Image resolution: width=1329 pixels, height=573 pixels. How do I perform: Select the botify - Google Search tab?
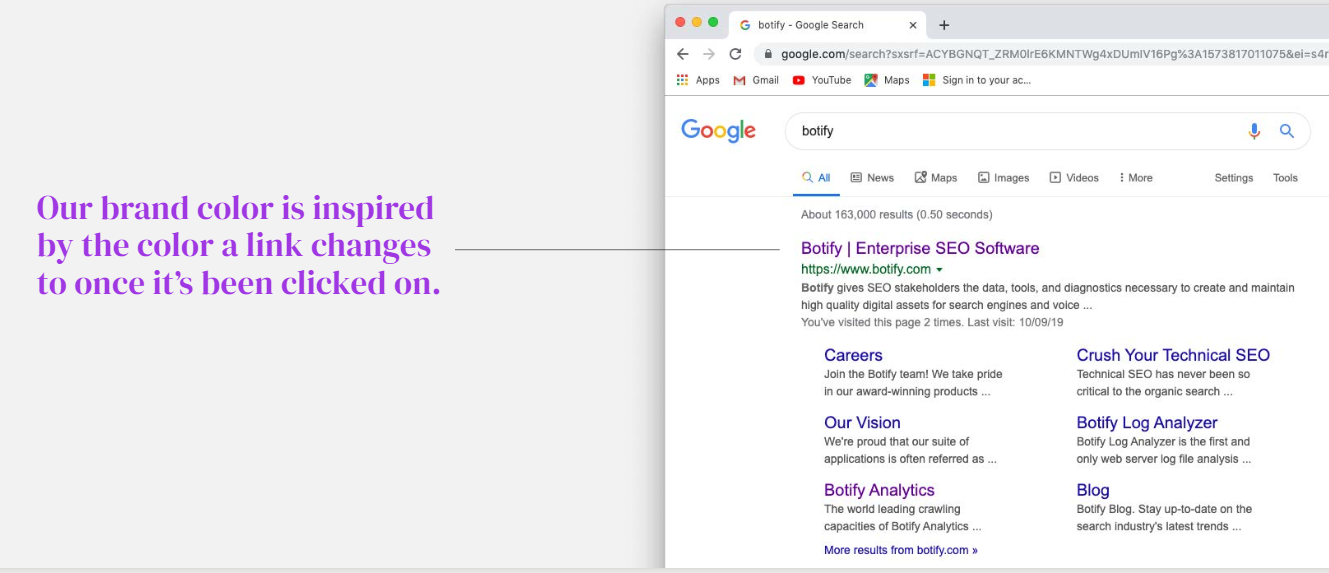click(829, 25)
